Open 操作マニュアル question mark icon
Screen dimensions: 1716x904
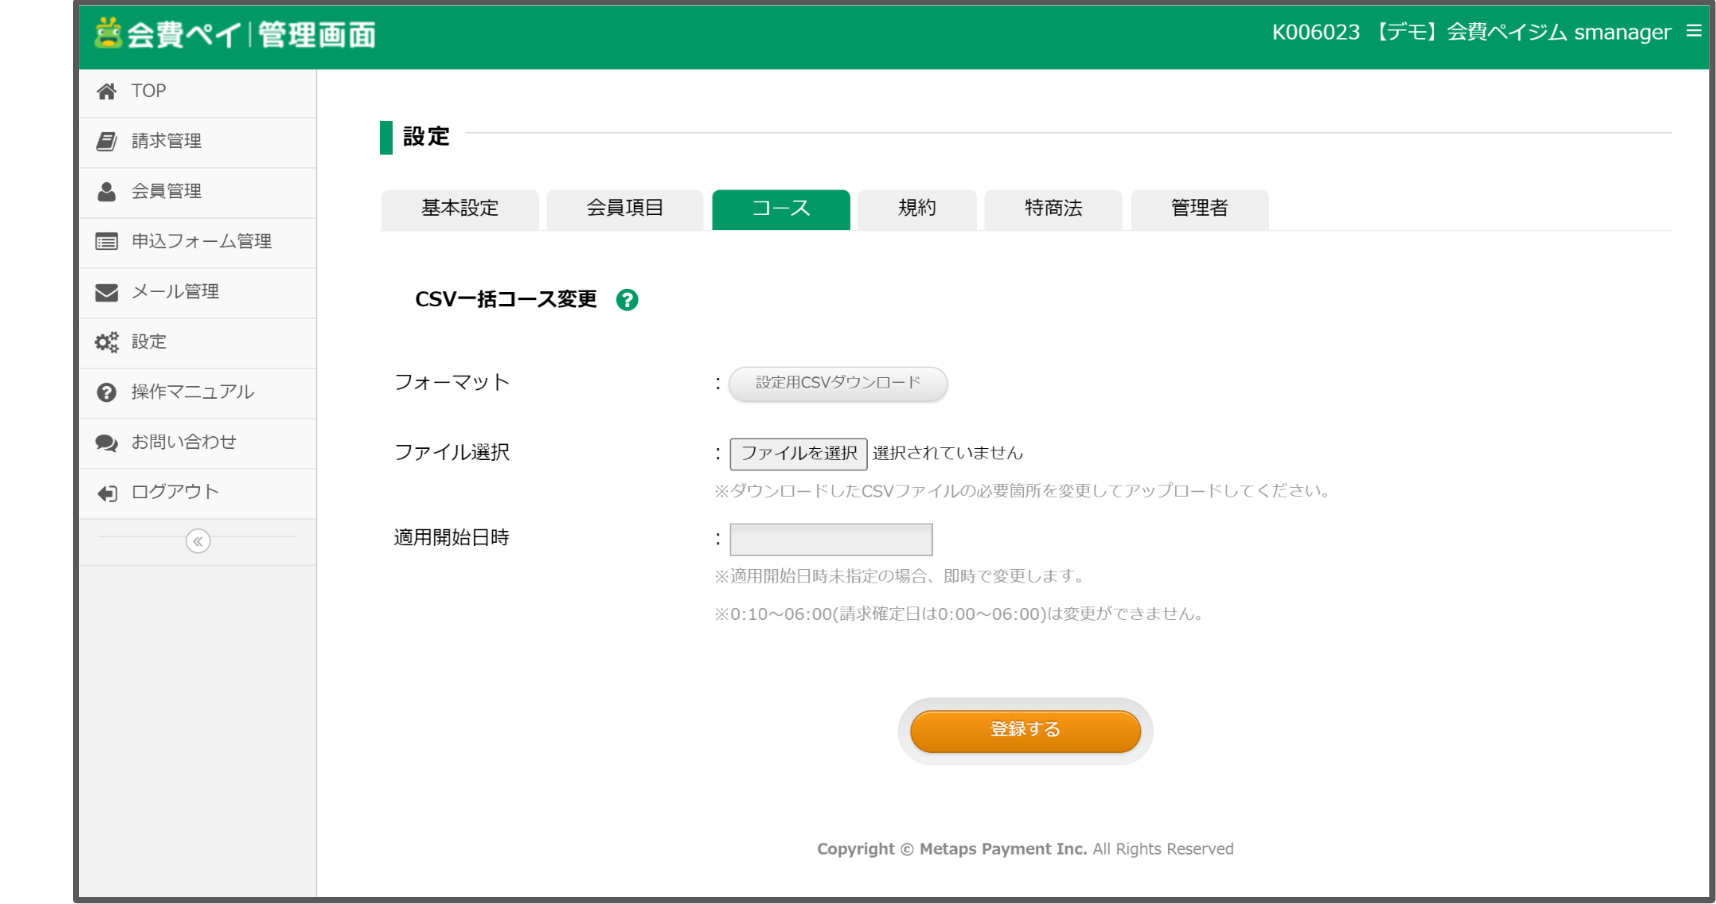107,391
